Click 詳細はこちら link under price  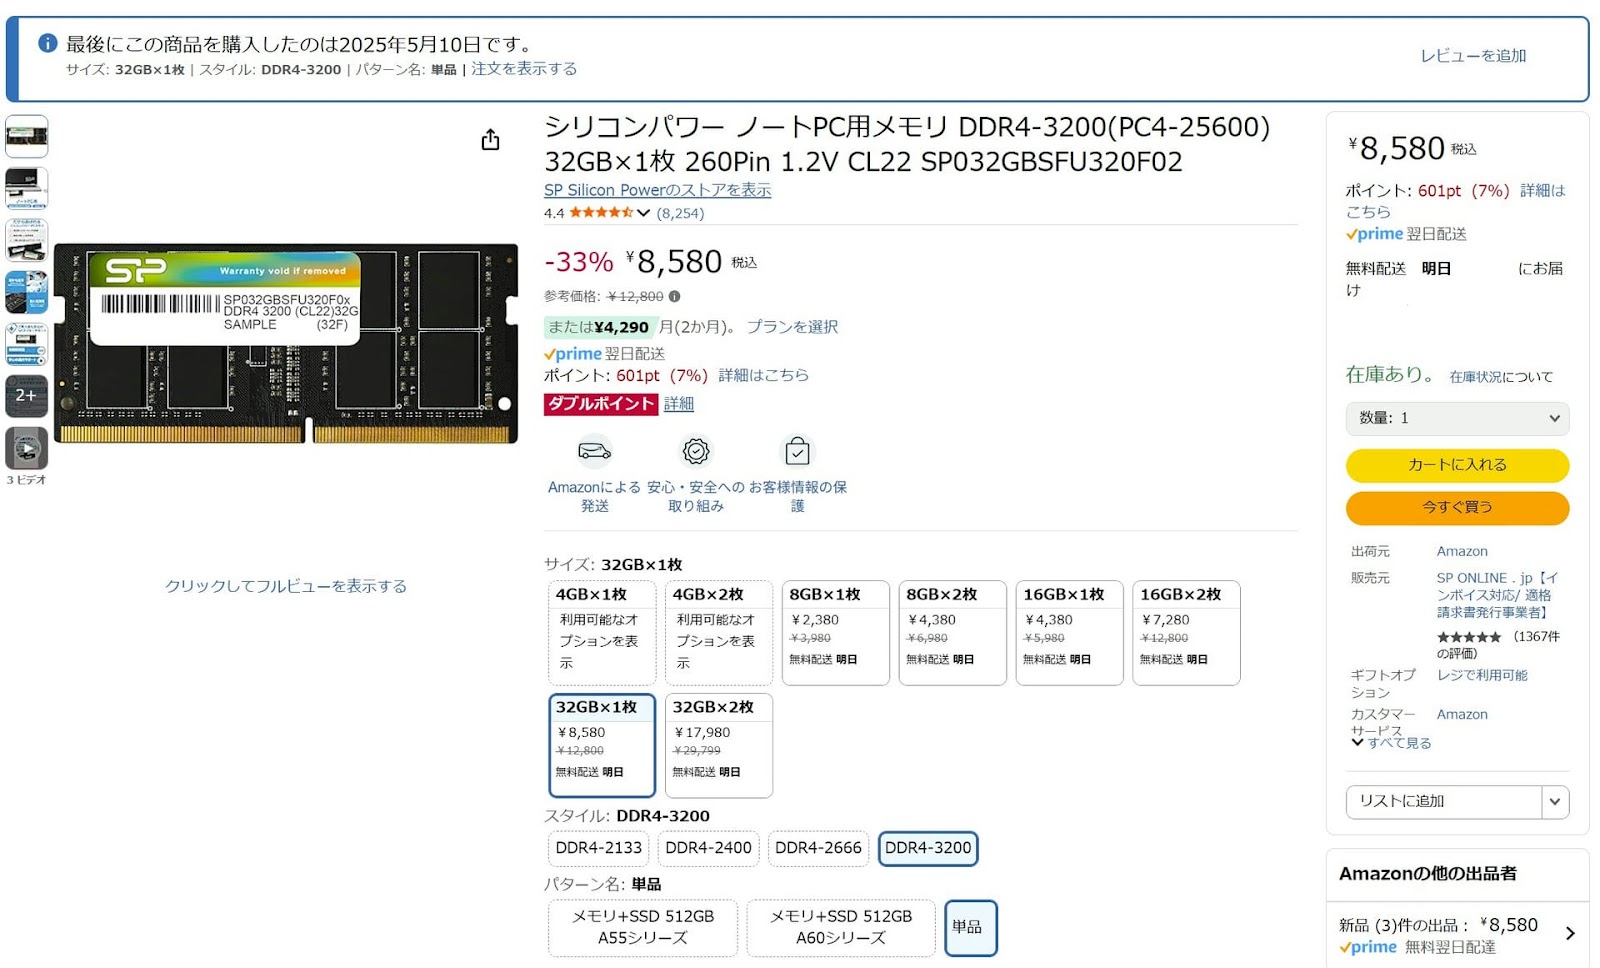(x=763, y=375)
